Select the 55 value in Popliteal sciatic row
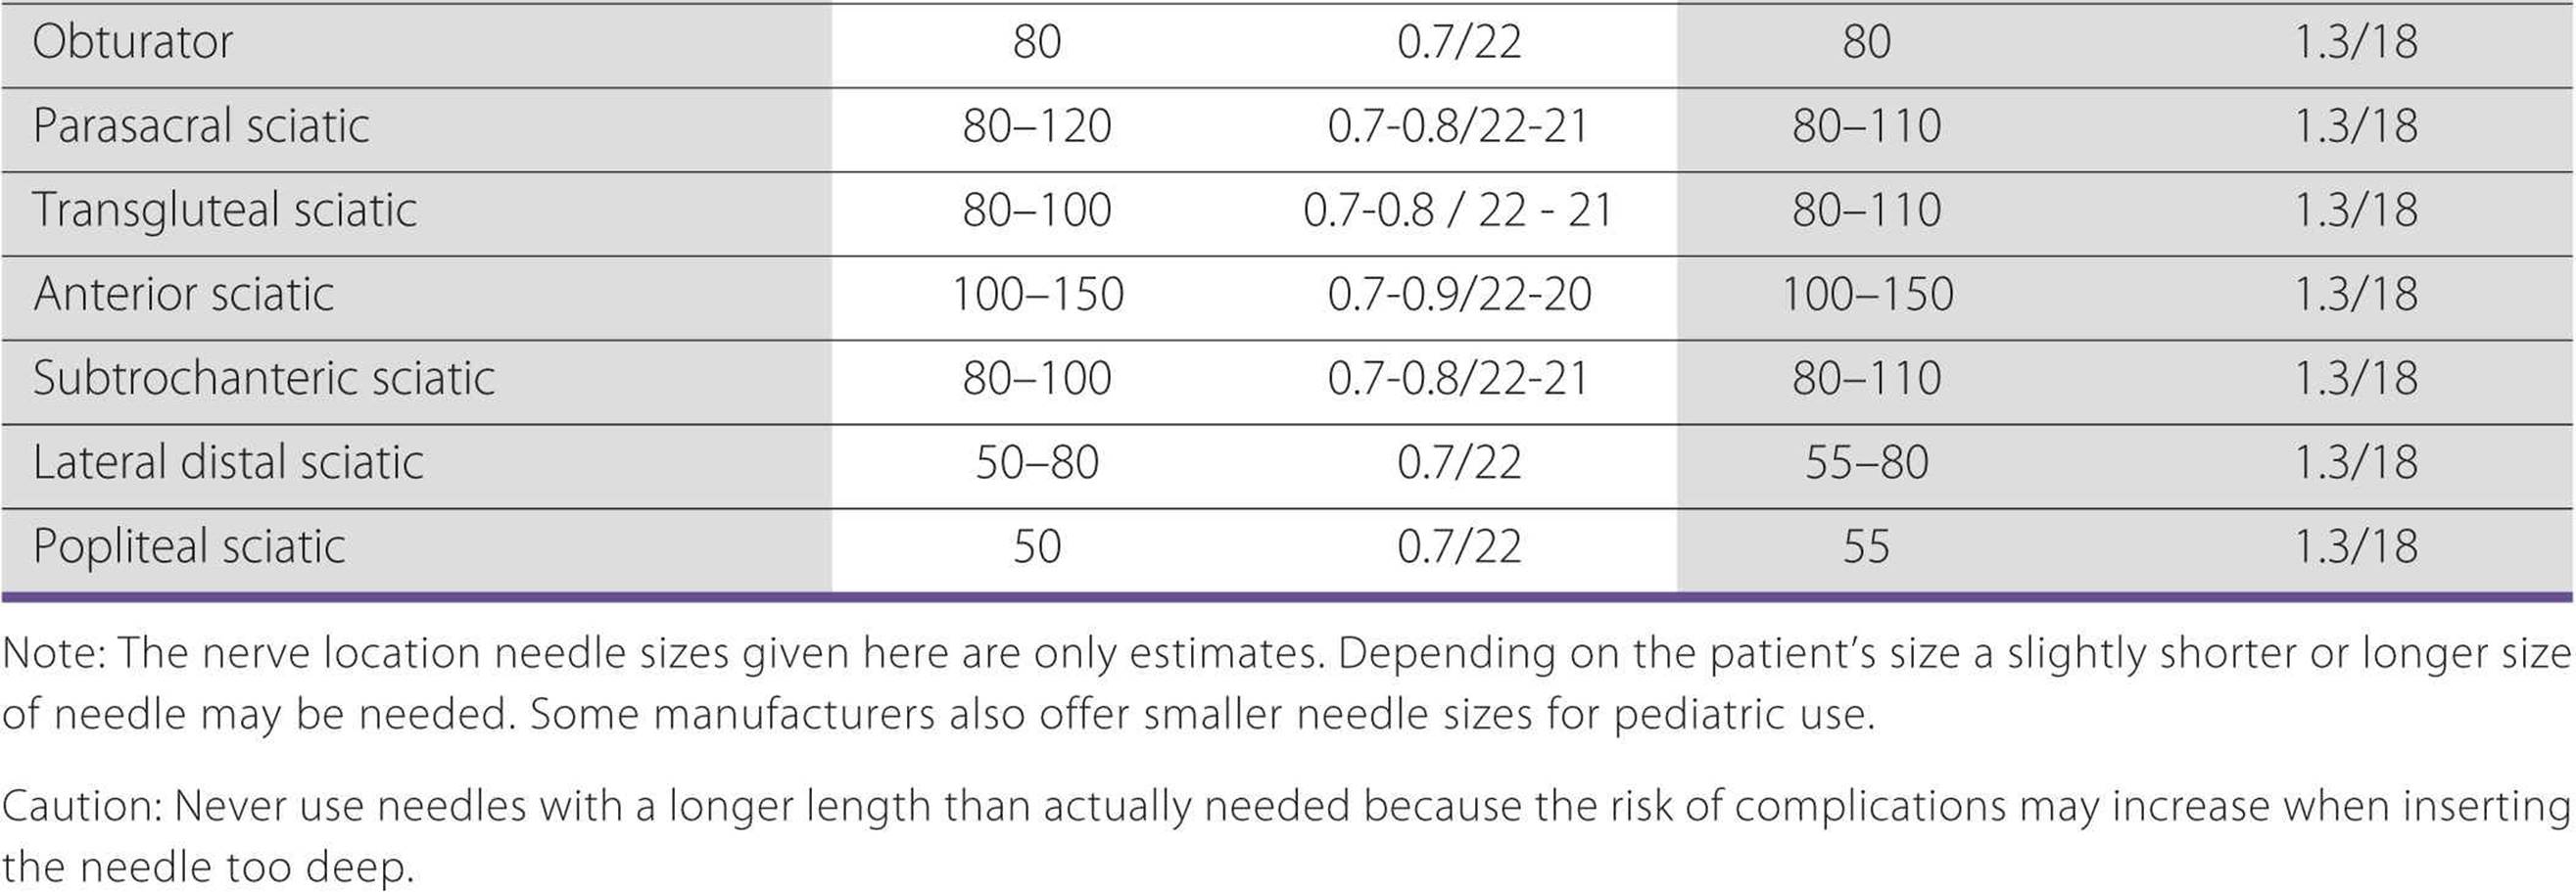 (1866, 546)
